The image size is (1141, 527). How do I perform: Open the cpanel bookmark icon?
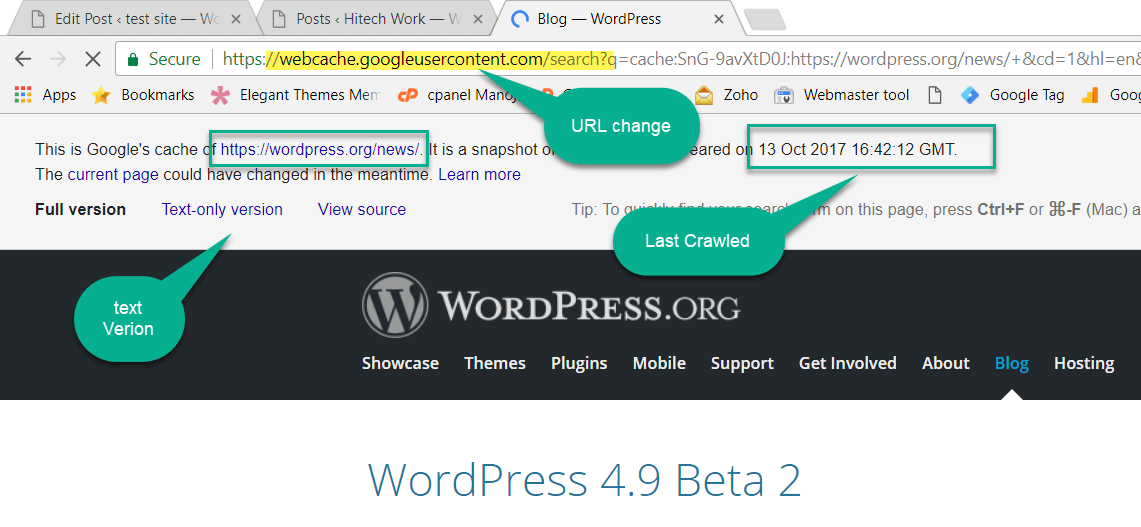click(408, 95)
